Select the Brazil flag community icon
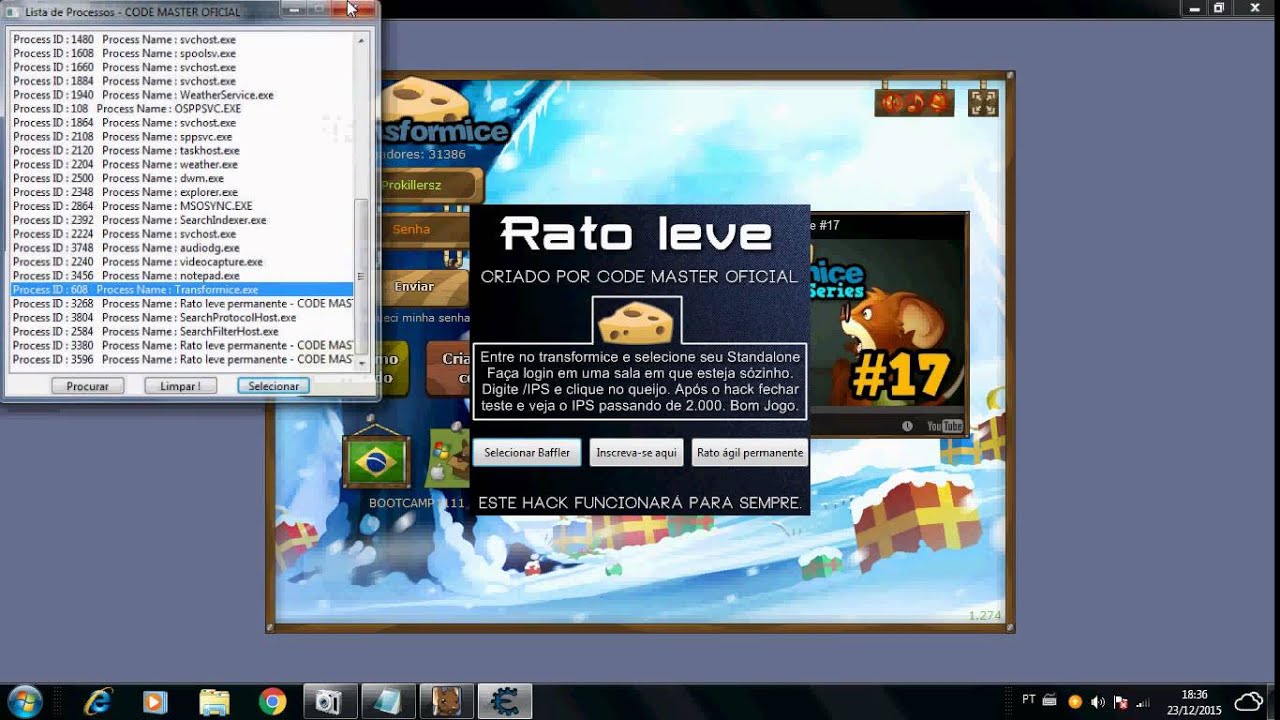1280x720 pixels. tap(376, 462)
